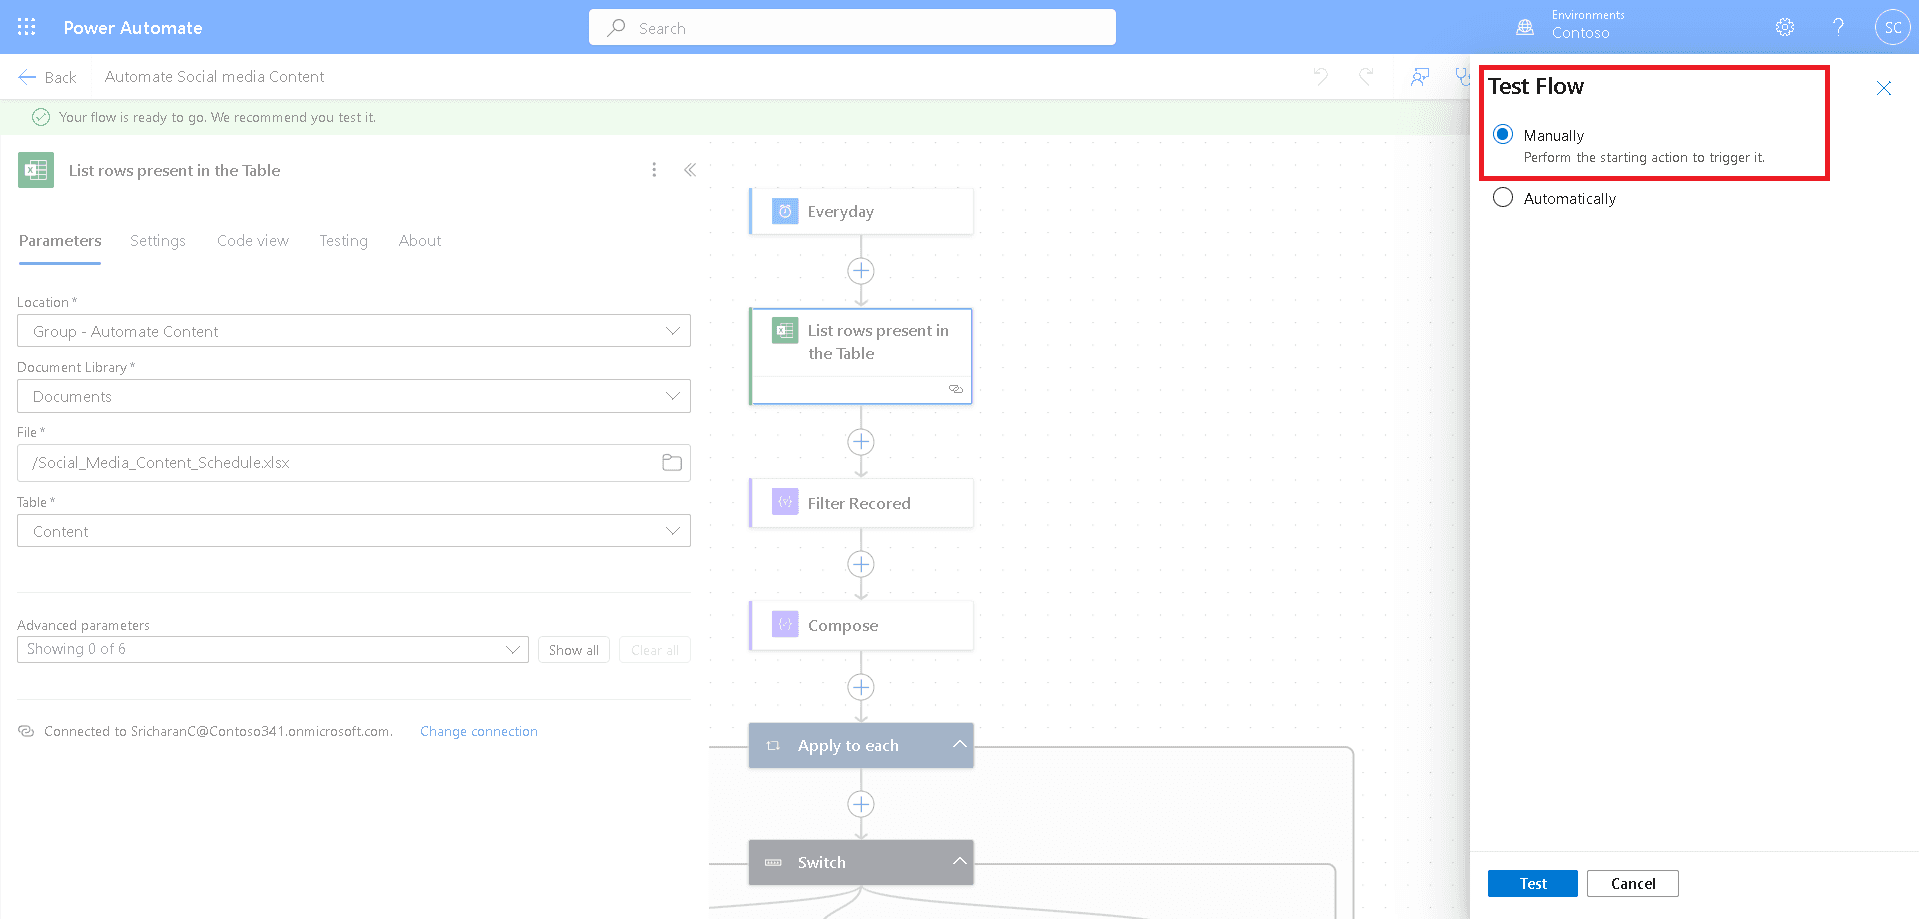Click the blue Test button
The height and width of the screenshot is (919, 1919).
pyautogui.click(x=1532, y=883)
